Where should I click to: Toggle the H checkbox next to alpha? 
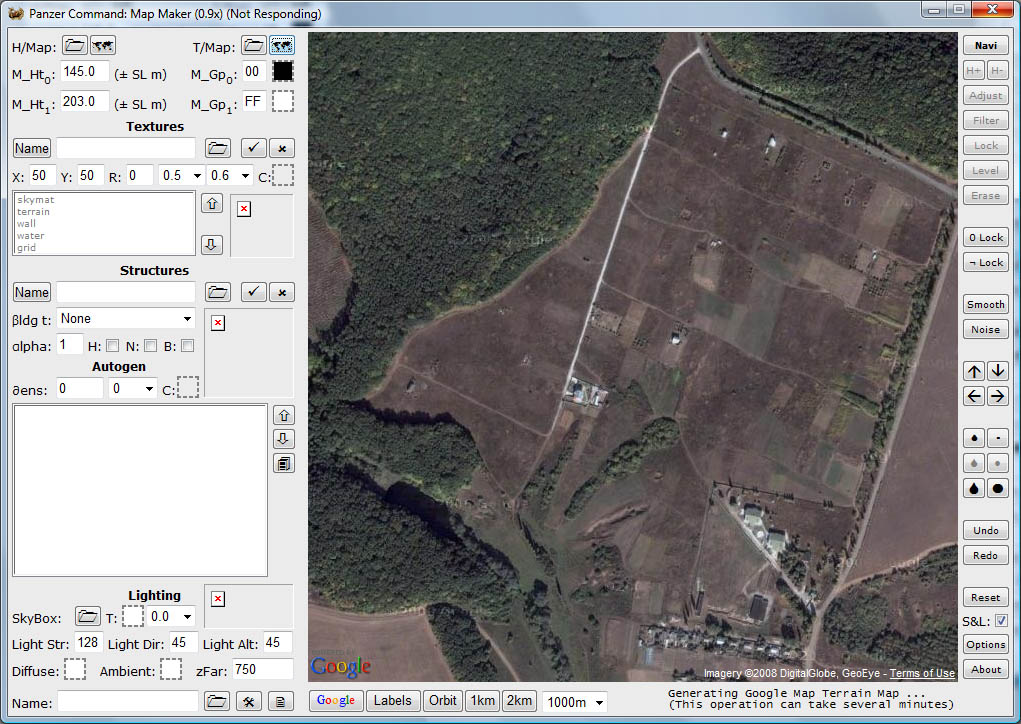pyautogui.click(x=113, y=346)
